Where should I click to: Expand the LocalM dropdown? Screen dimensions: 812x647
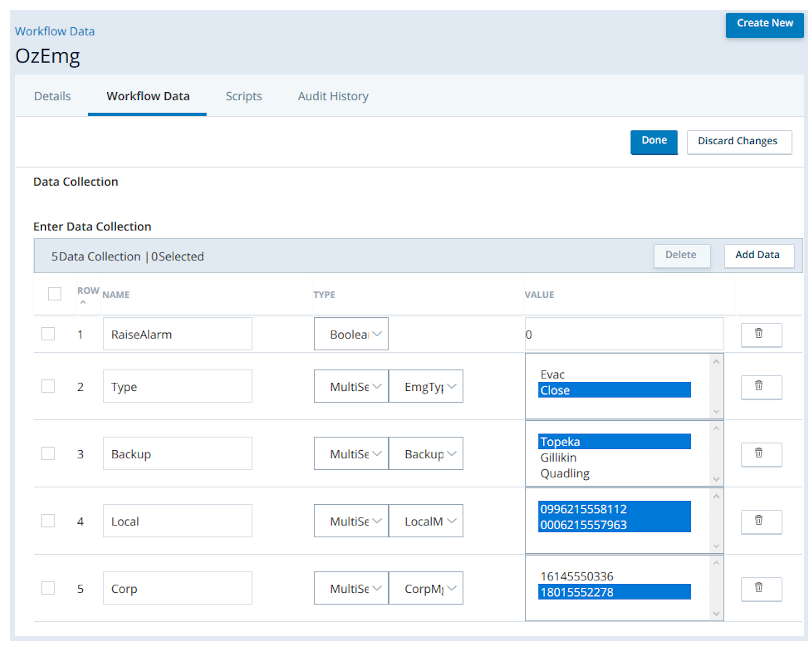click(x=426, y=521)
